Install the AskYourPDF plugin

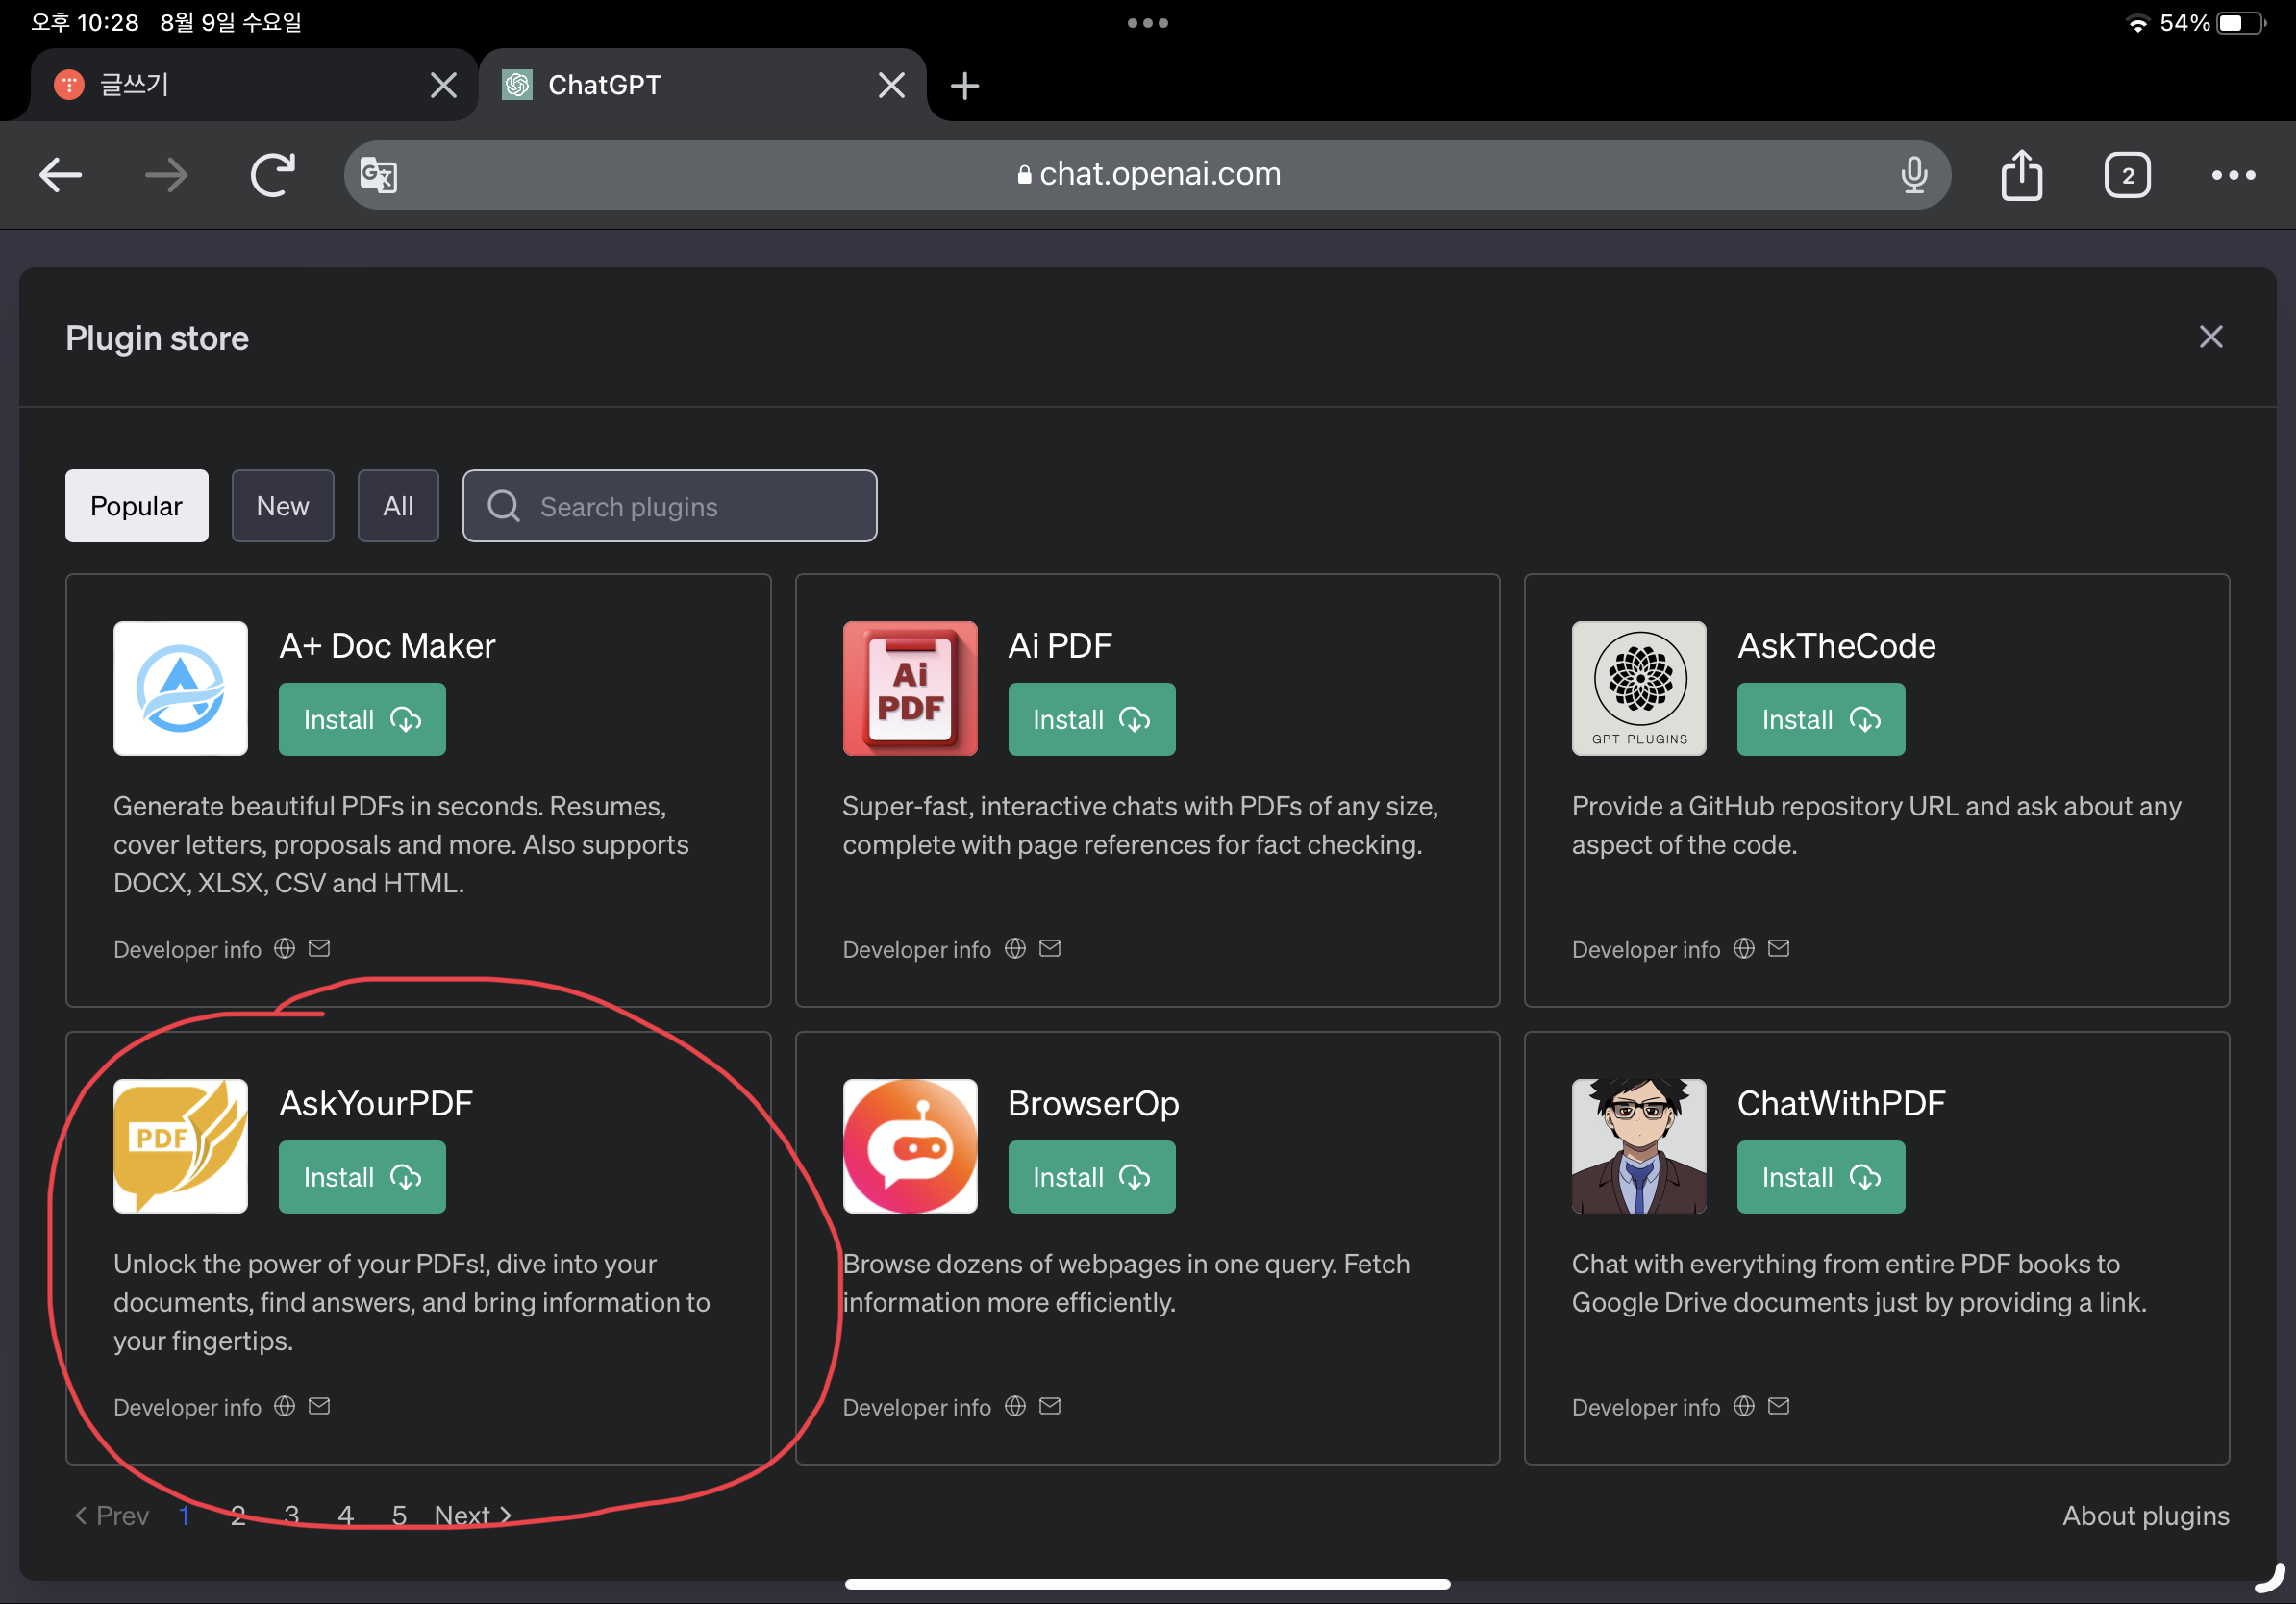(x=362, y=1177)
